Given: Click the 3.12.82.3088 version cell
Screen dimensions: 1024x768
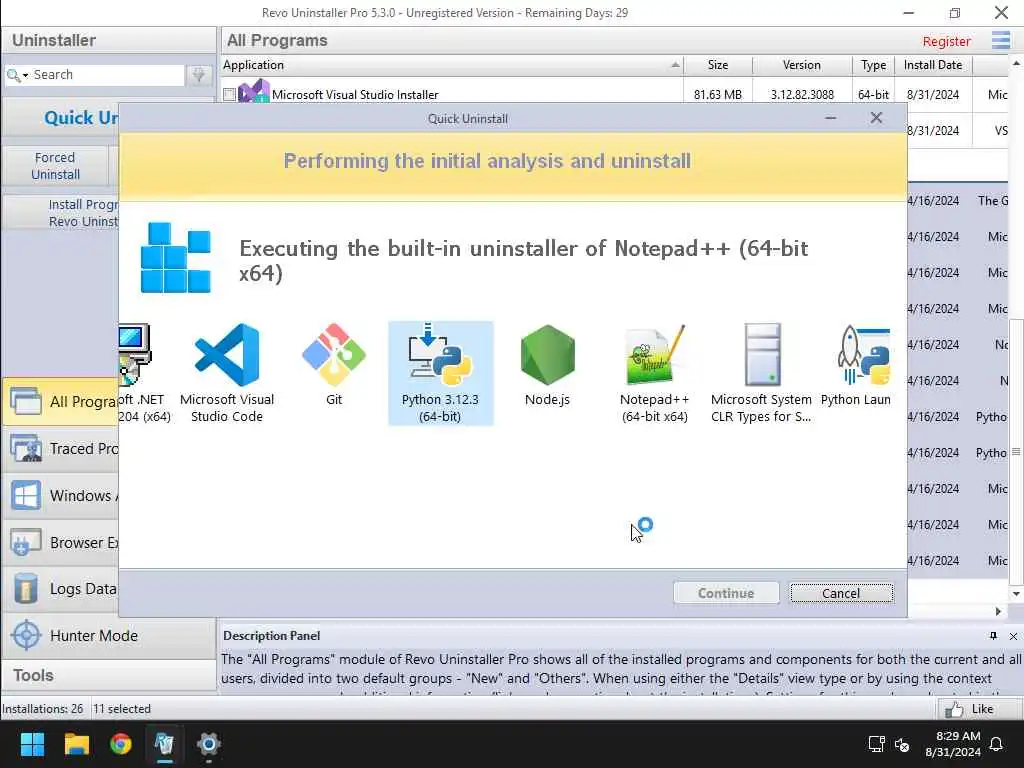Looking at the screenshot, I should [x=802, y=95].
